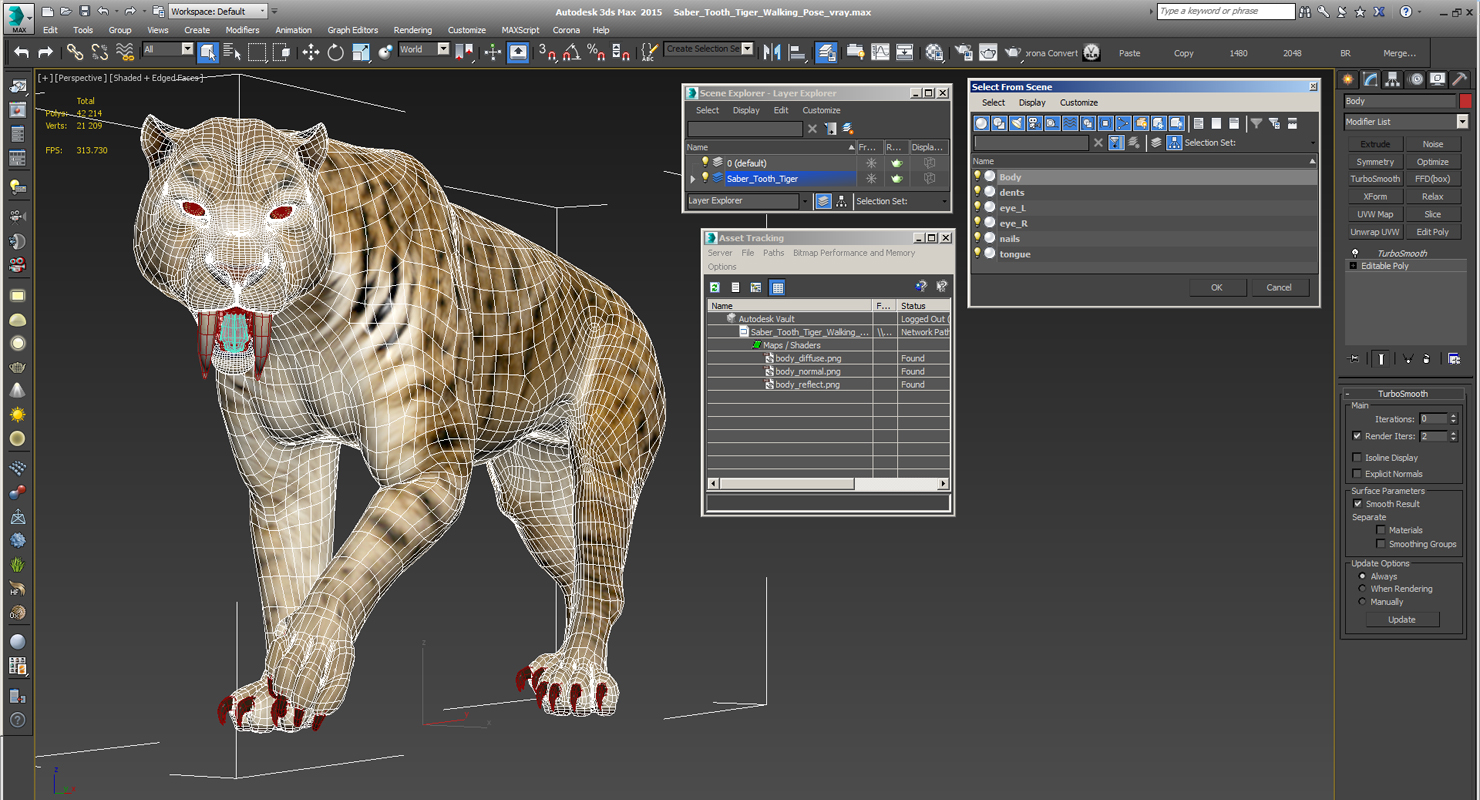Viewport: 1480px width, 800px height.
Task: Open the MAXScript menu
Action: point(520,30)
